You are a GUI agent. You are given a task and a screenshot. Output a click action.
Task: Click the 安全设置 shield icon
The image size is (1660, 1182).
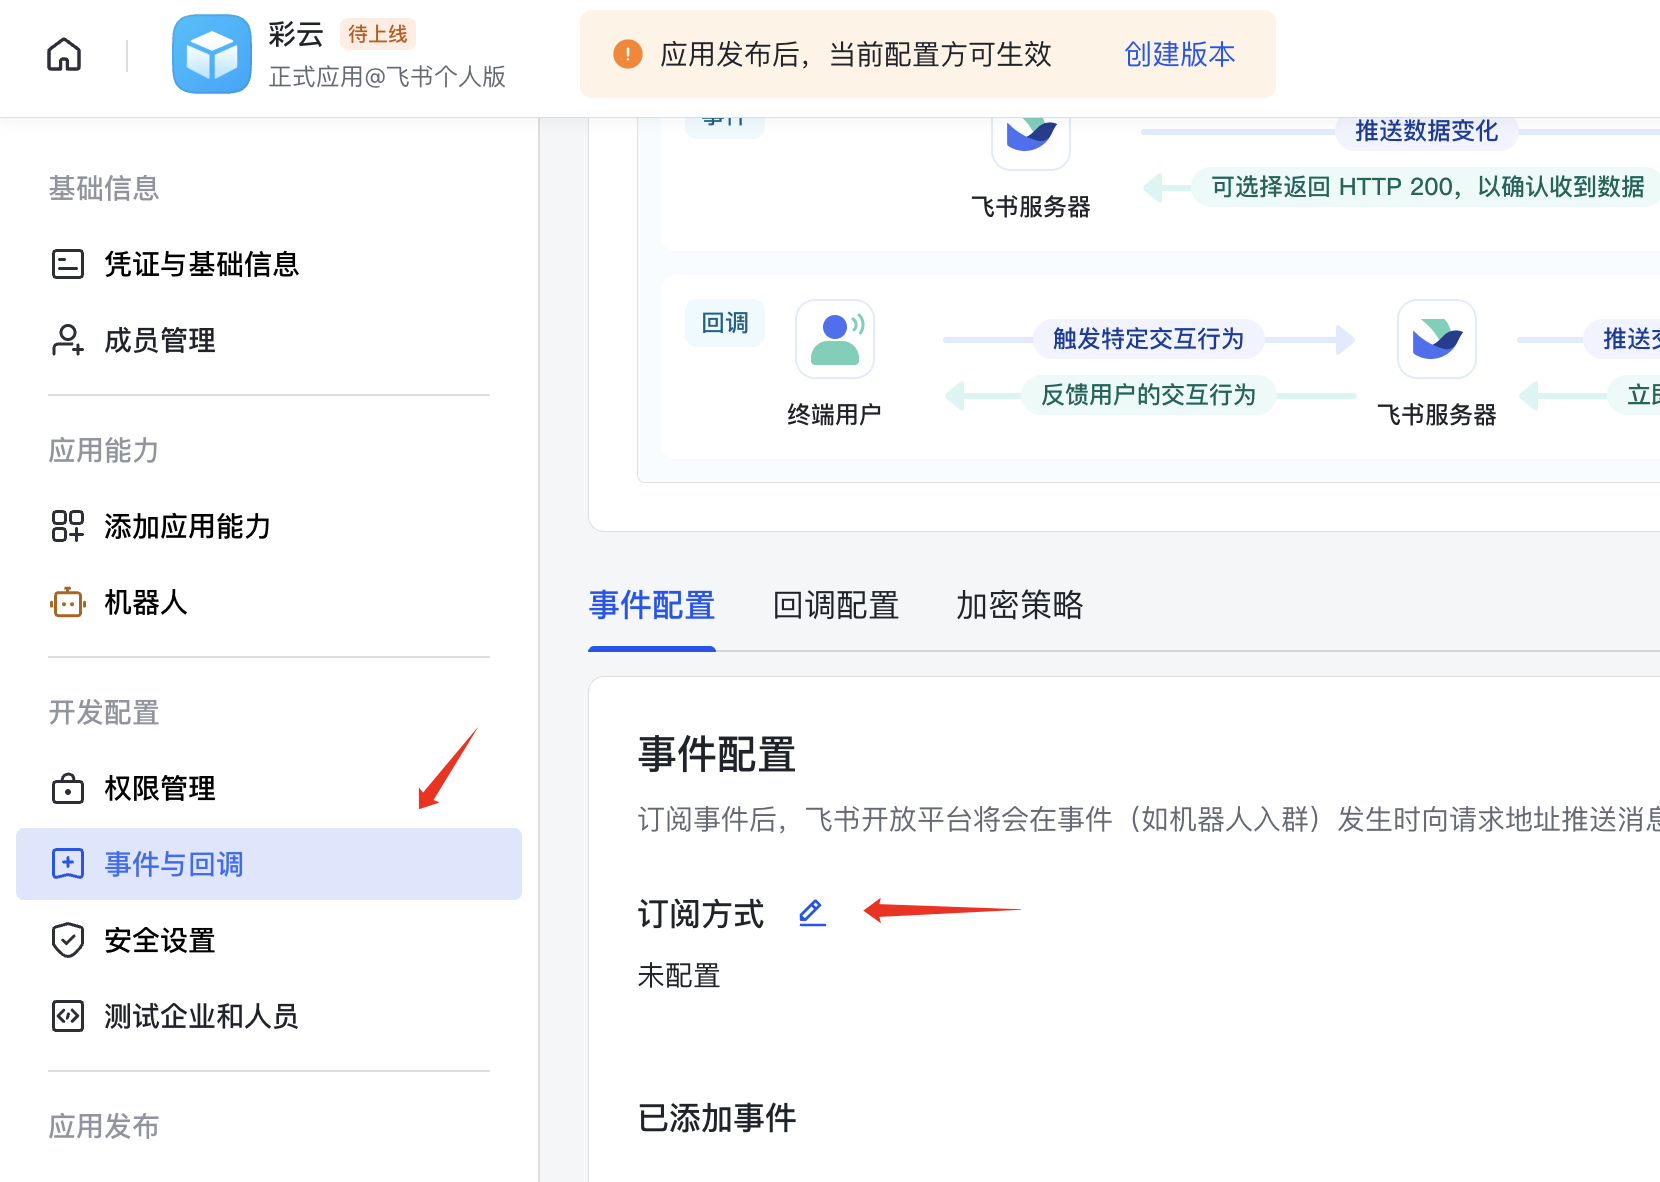pos(66,940)
